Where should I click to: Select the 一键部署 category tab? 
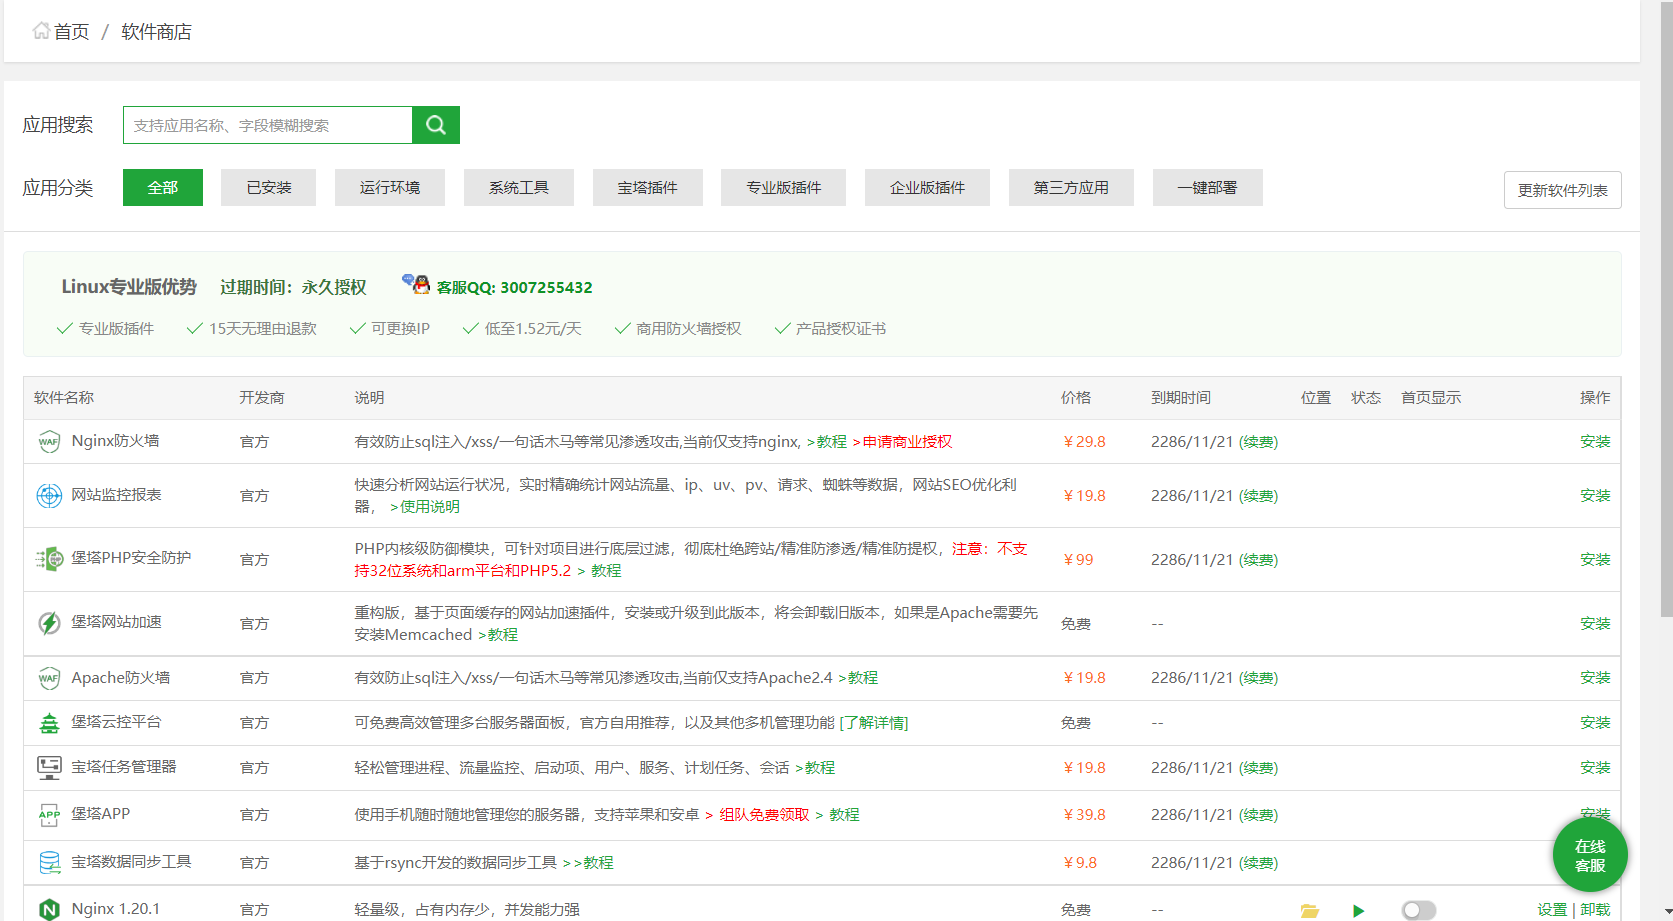1207,187
